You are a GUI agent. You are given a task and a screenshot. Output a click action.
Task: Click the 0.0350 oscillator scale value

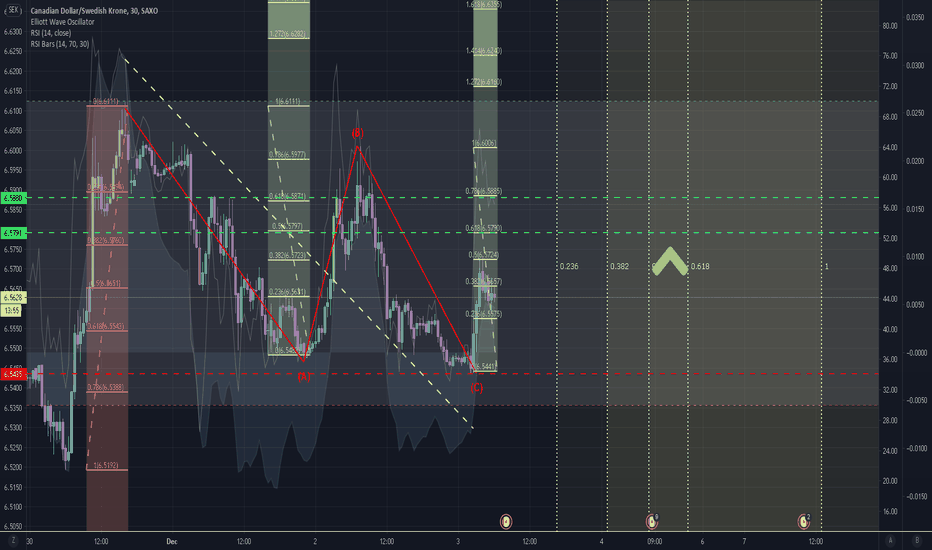(x=915, y=18)
